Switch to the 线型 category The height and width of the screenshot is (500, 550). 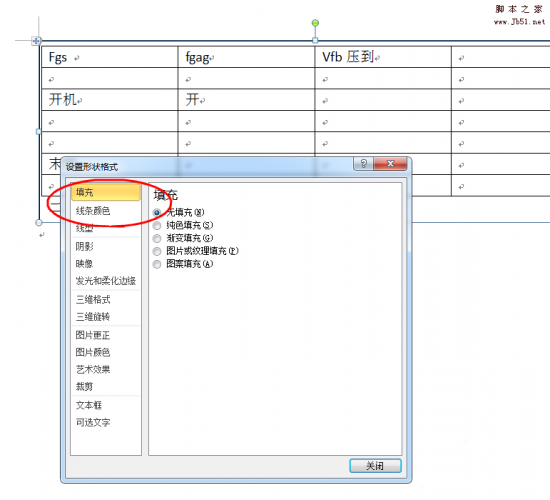click(106, 228)
